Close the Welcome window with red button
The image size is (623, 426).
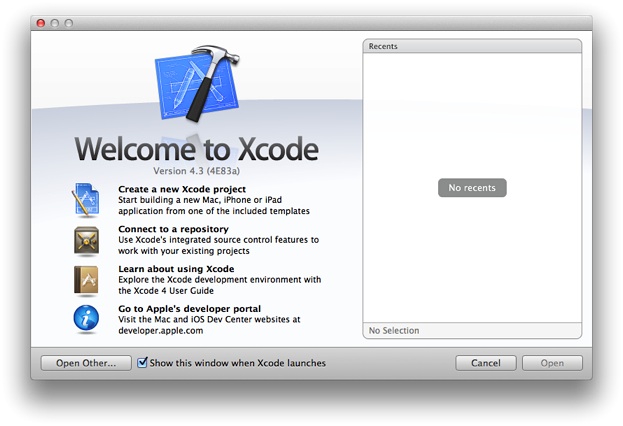pos(40,22)
